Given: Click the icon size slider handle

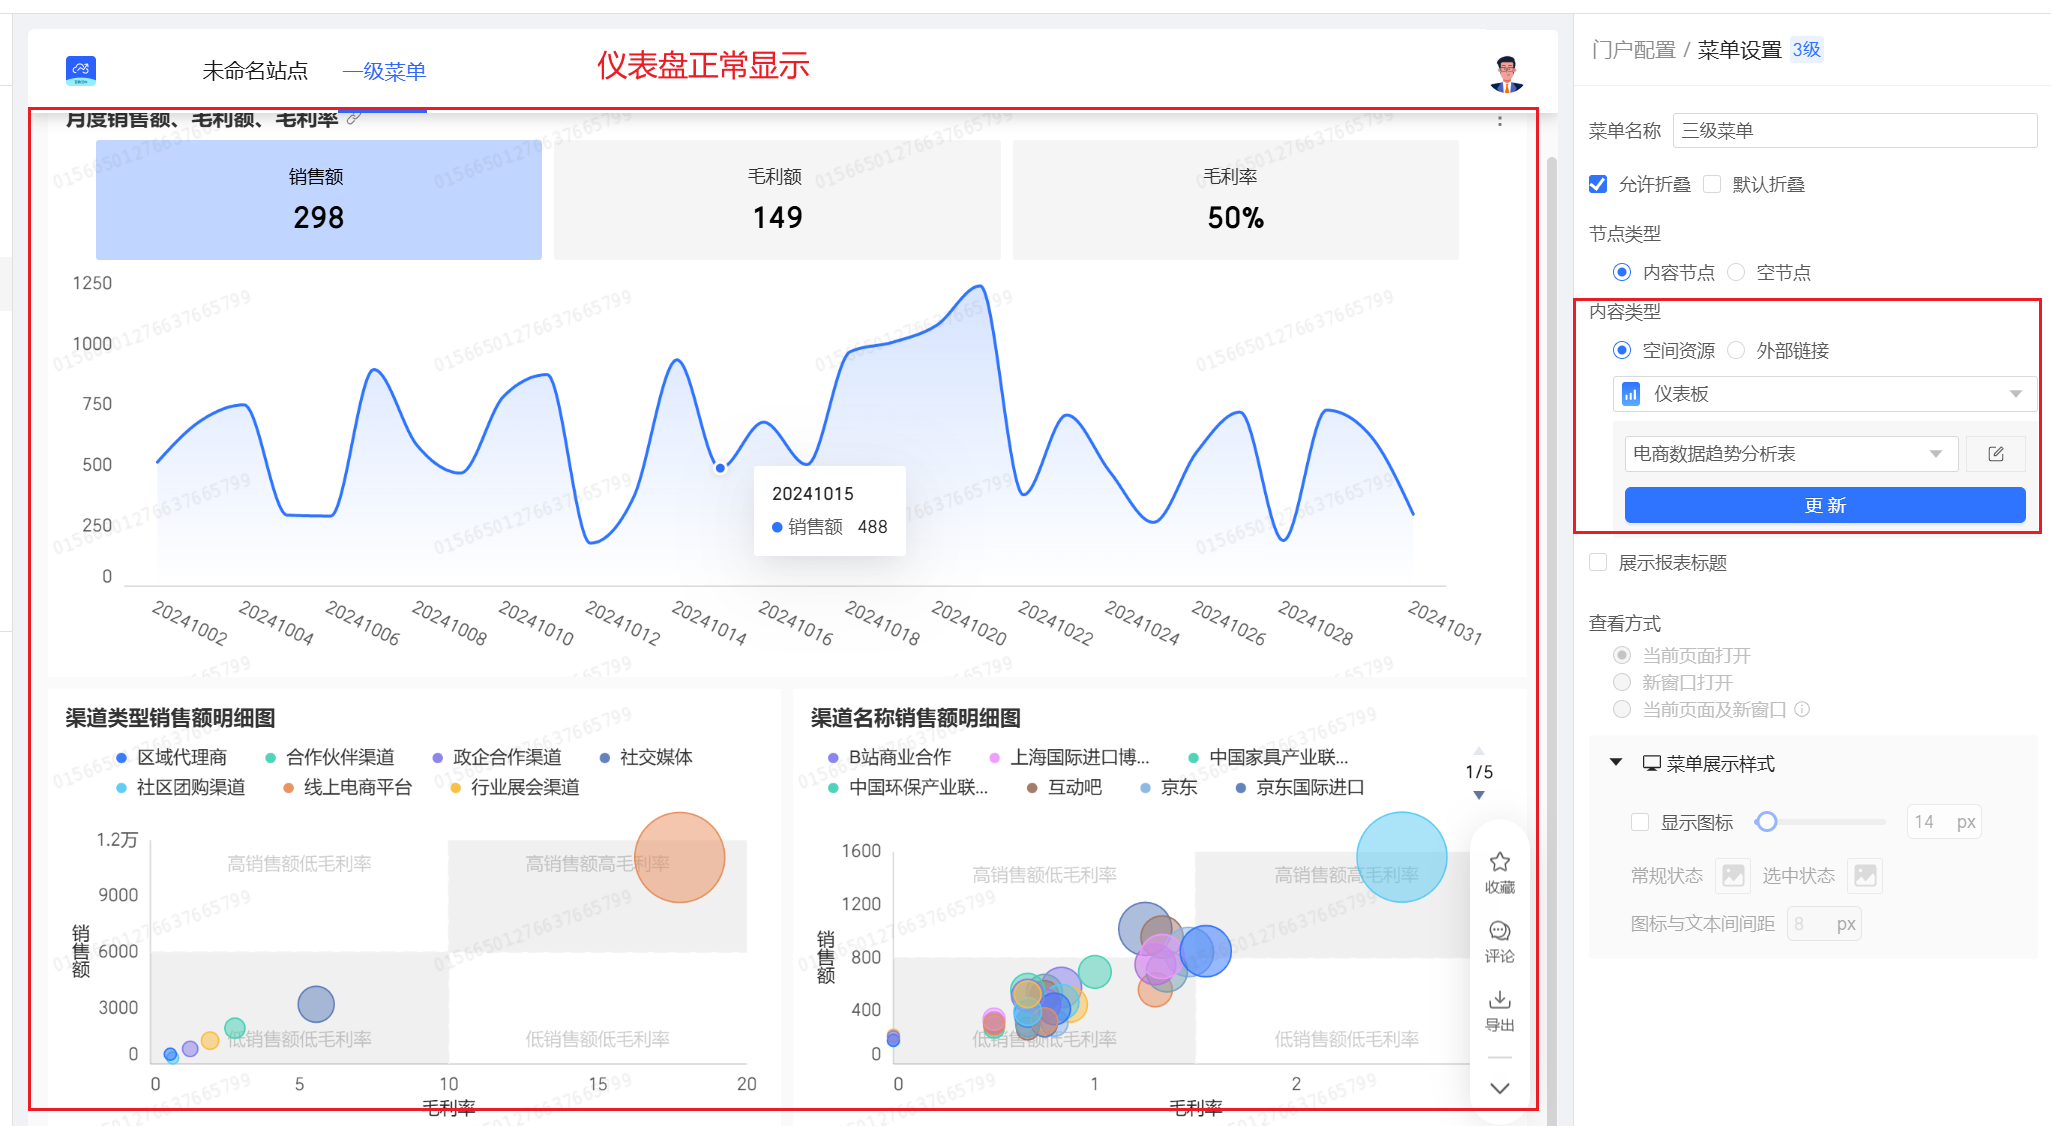Looking at the screenshot, I should click(x=1766, y=822).
